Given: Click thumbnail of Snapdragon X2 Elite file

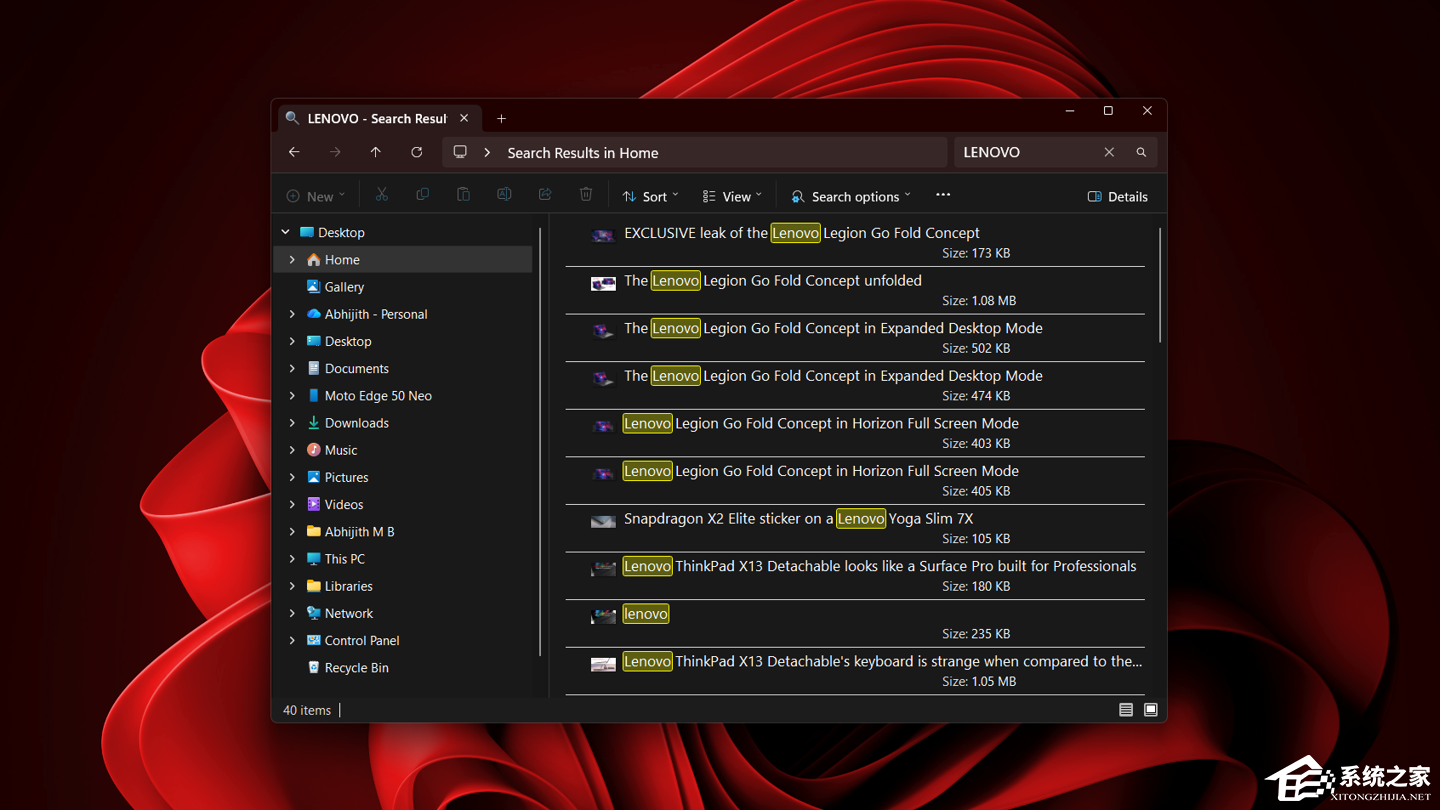Looking at the screenshot, I should (x=603, y=521).
